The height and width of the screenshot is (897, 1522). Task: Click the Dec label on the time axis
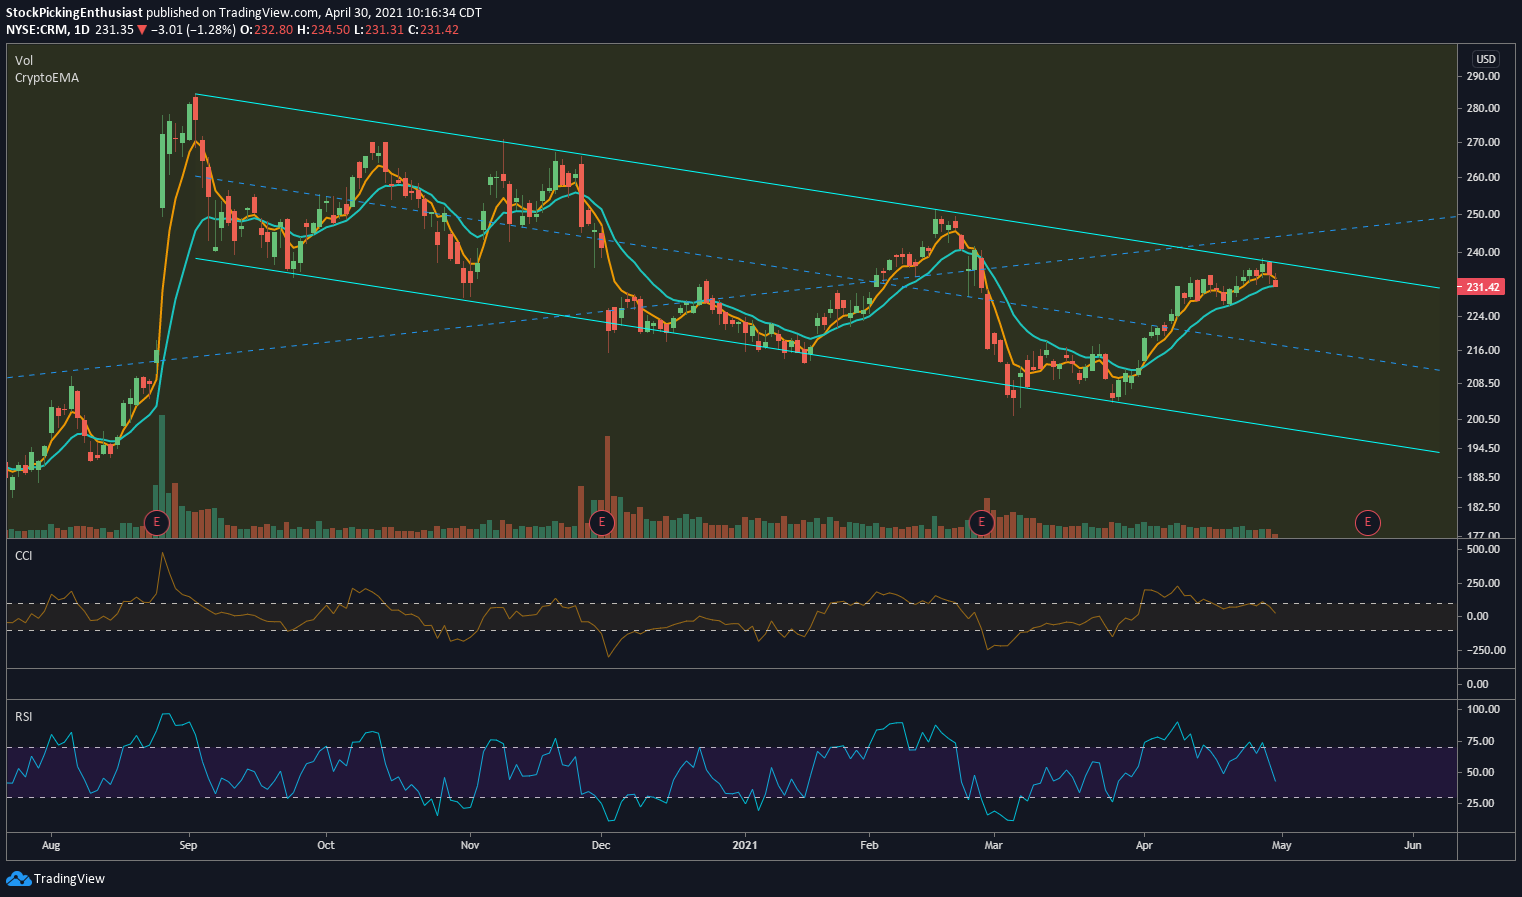tap(601, 845)
